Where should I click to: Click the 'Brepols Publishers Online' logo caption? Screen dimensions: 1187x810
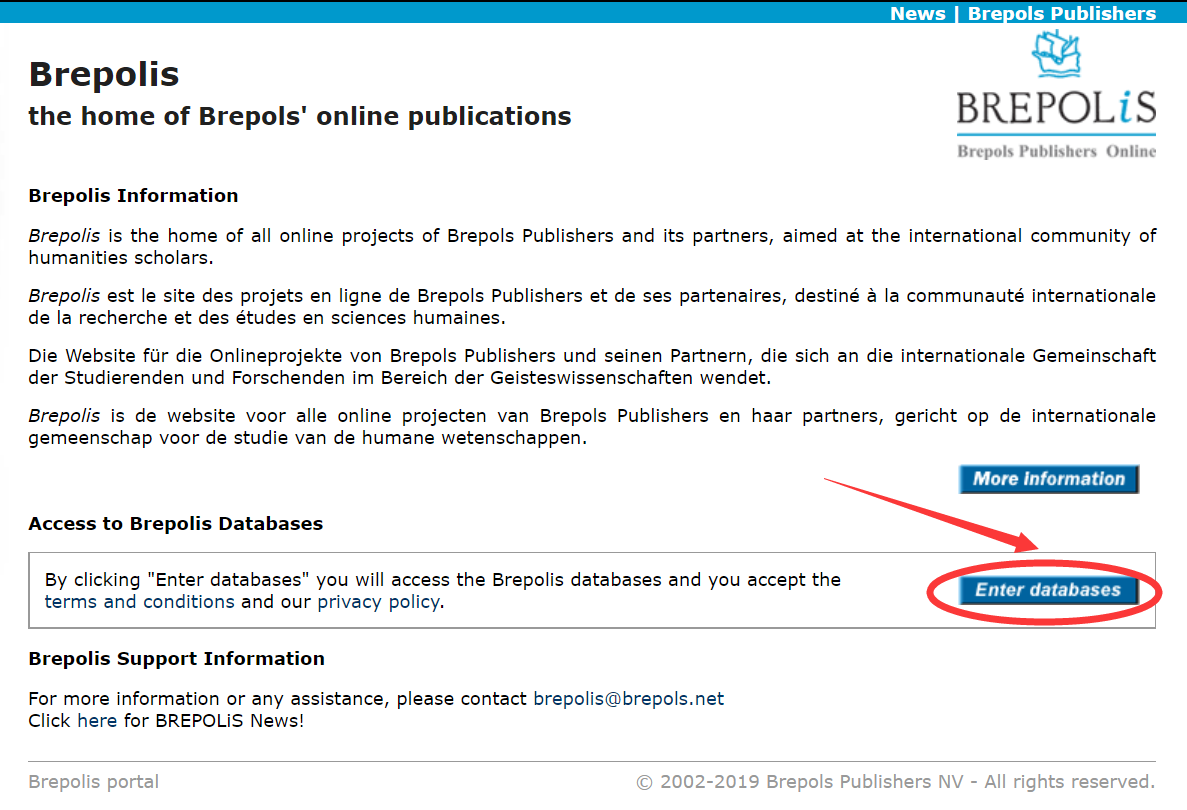(1056, 151)
